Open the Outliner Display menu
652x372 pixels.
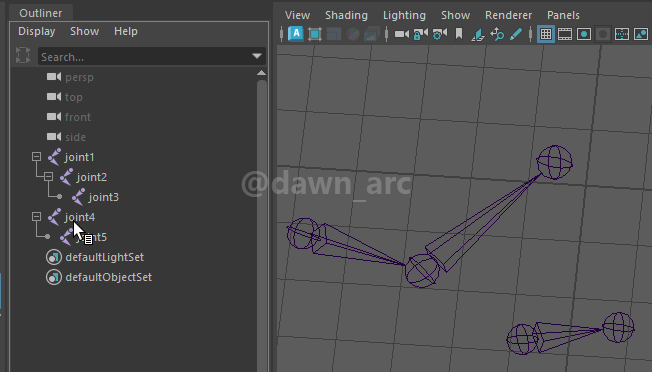pyautogui.click(x=37, y=31)
